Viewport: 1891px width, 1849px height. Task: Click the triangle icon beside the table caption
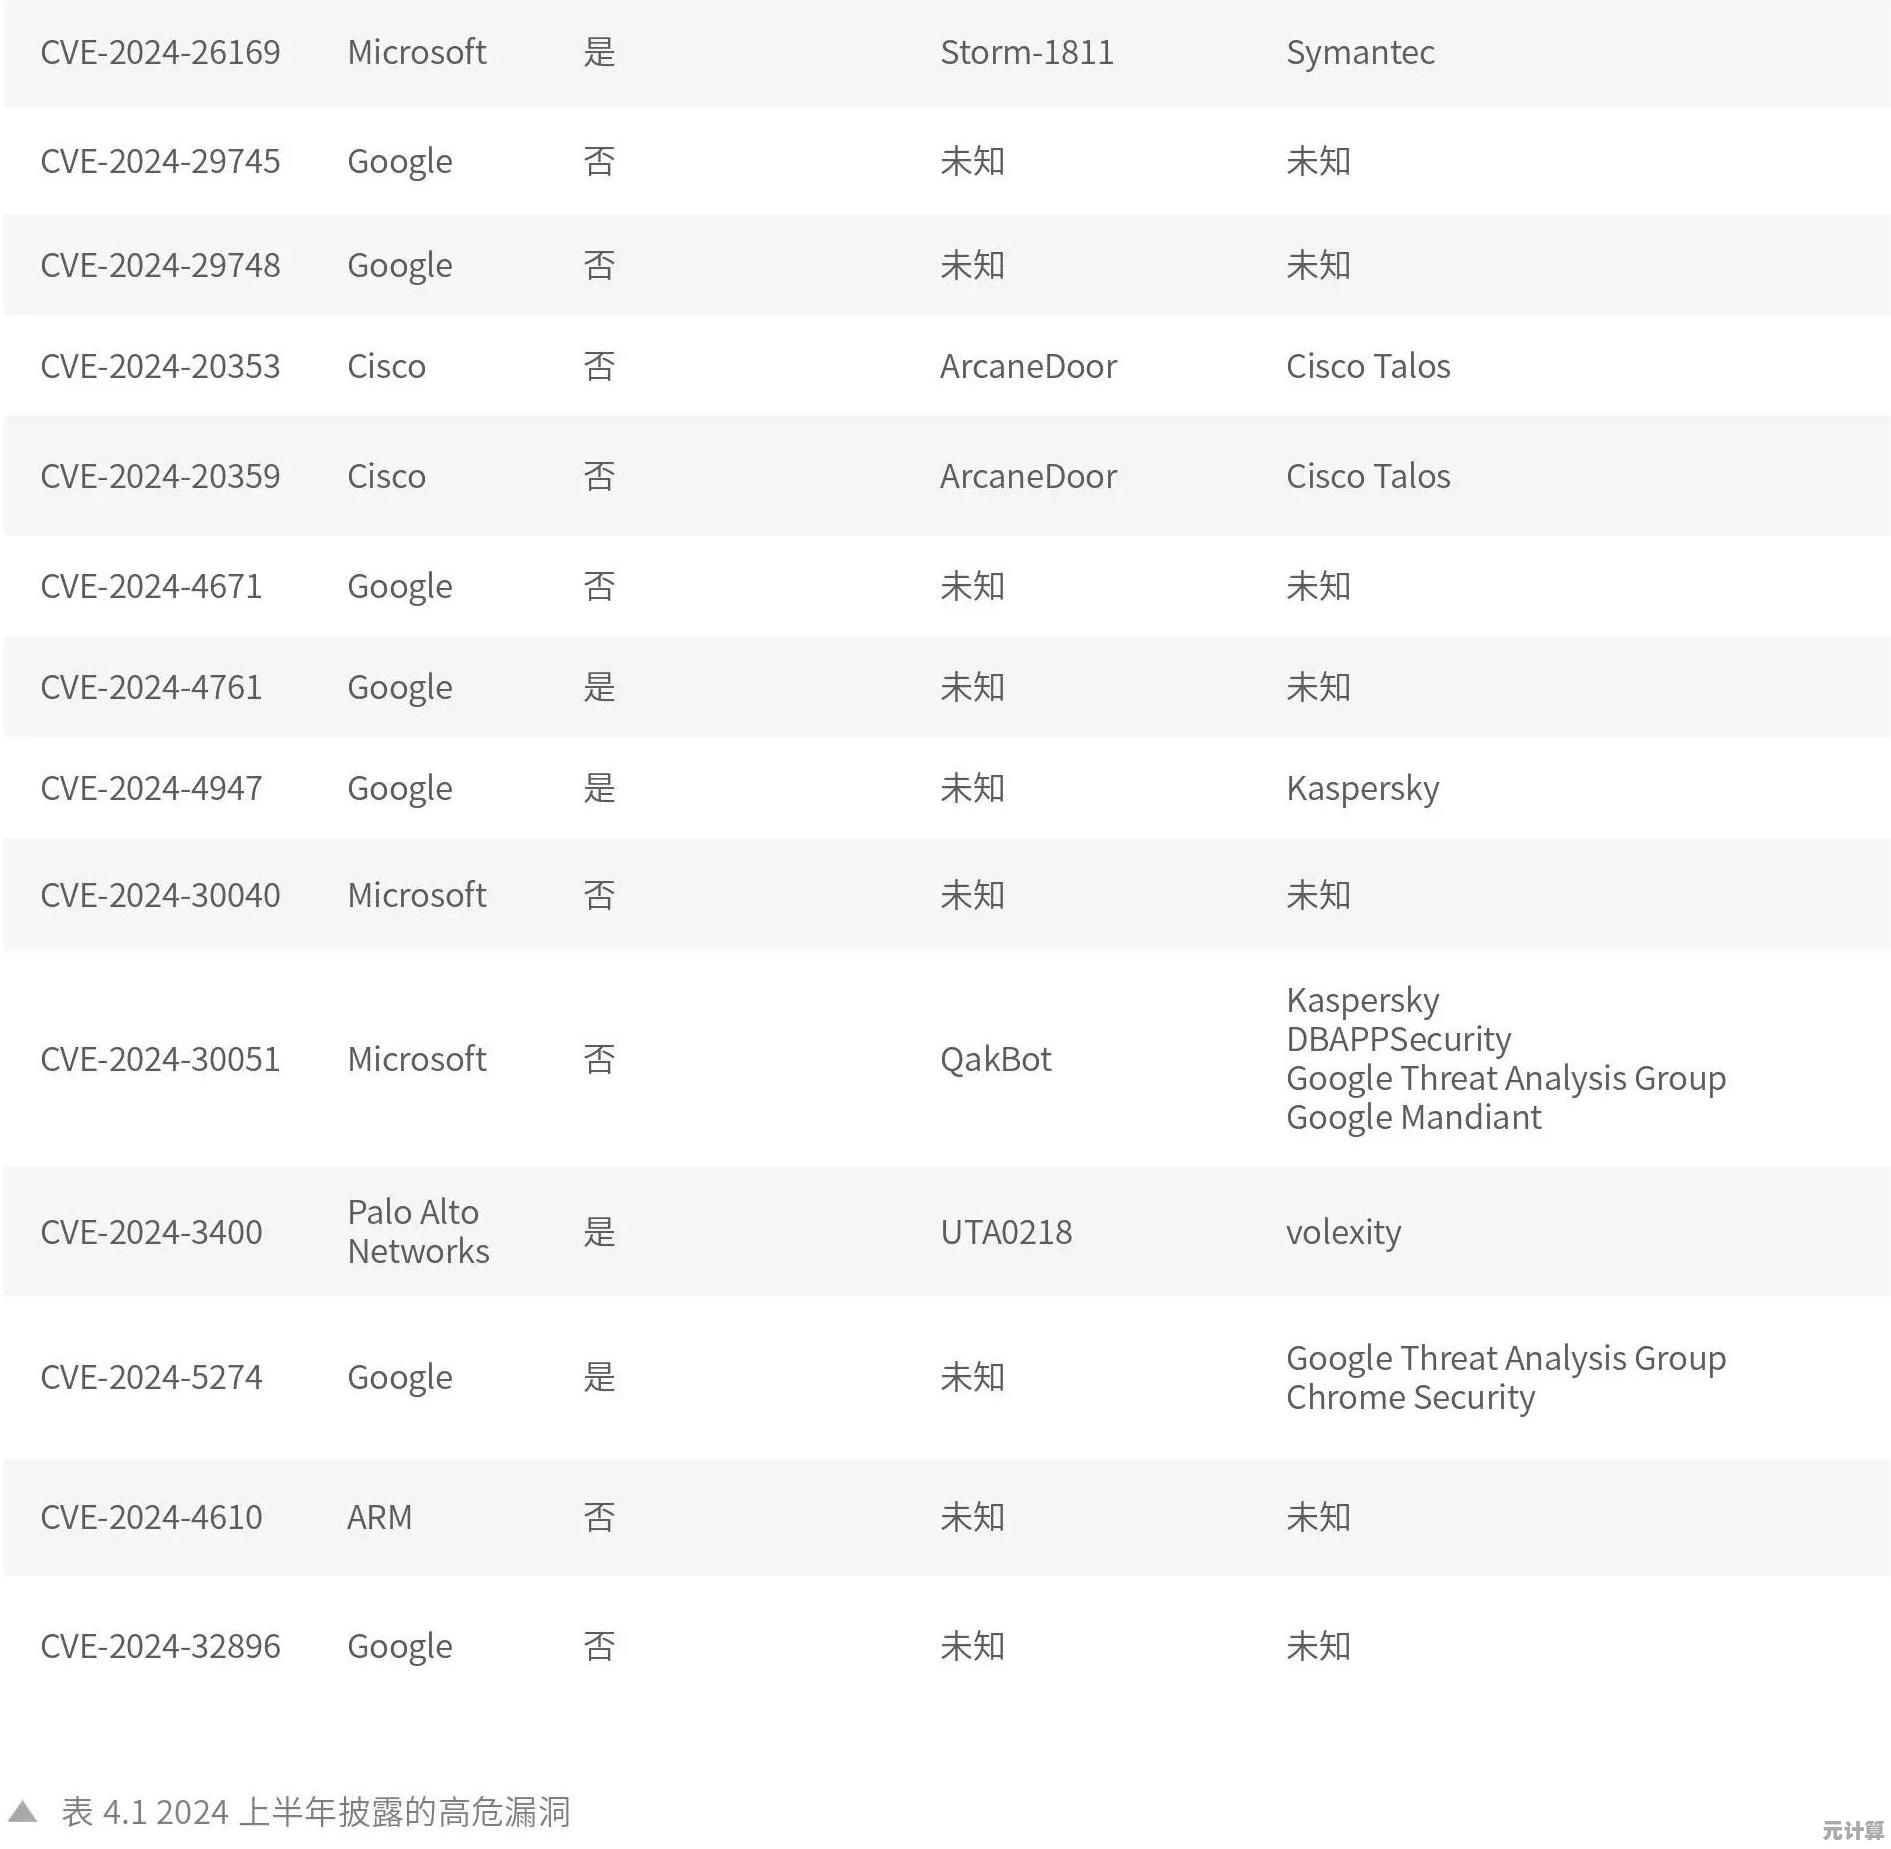(22, 1811)
